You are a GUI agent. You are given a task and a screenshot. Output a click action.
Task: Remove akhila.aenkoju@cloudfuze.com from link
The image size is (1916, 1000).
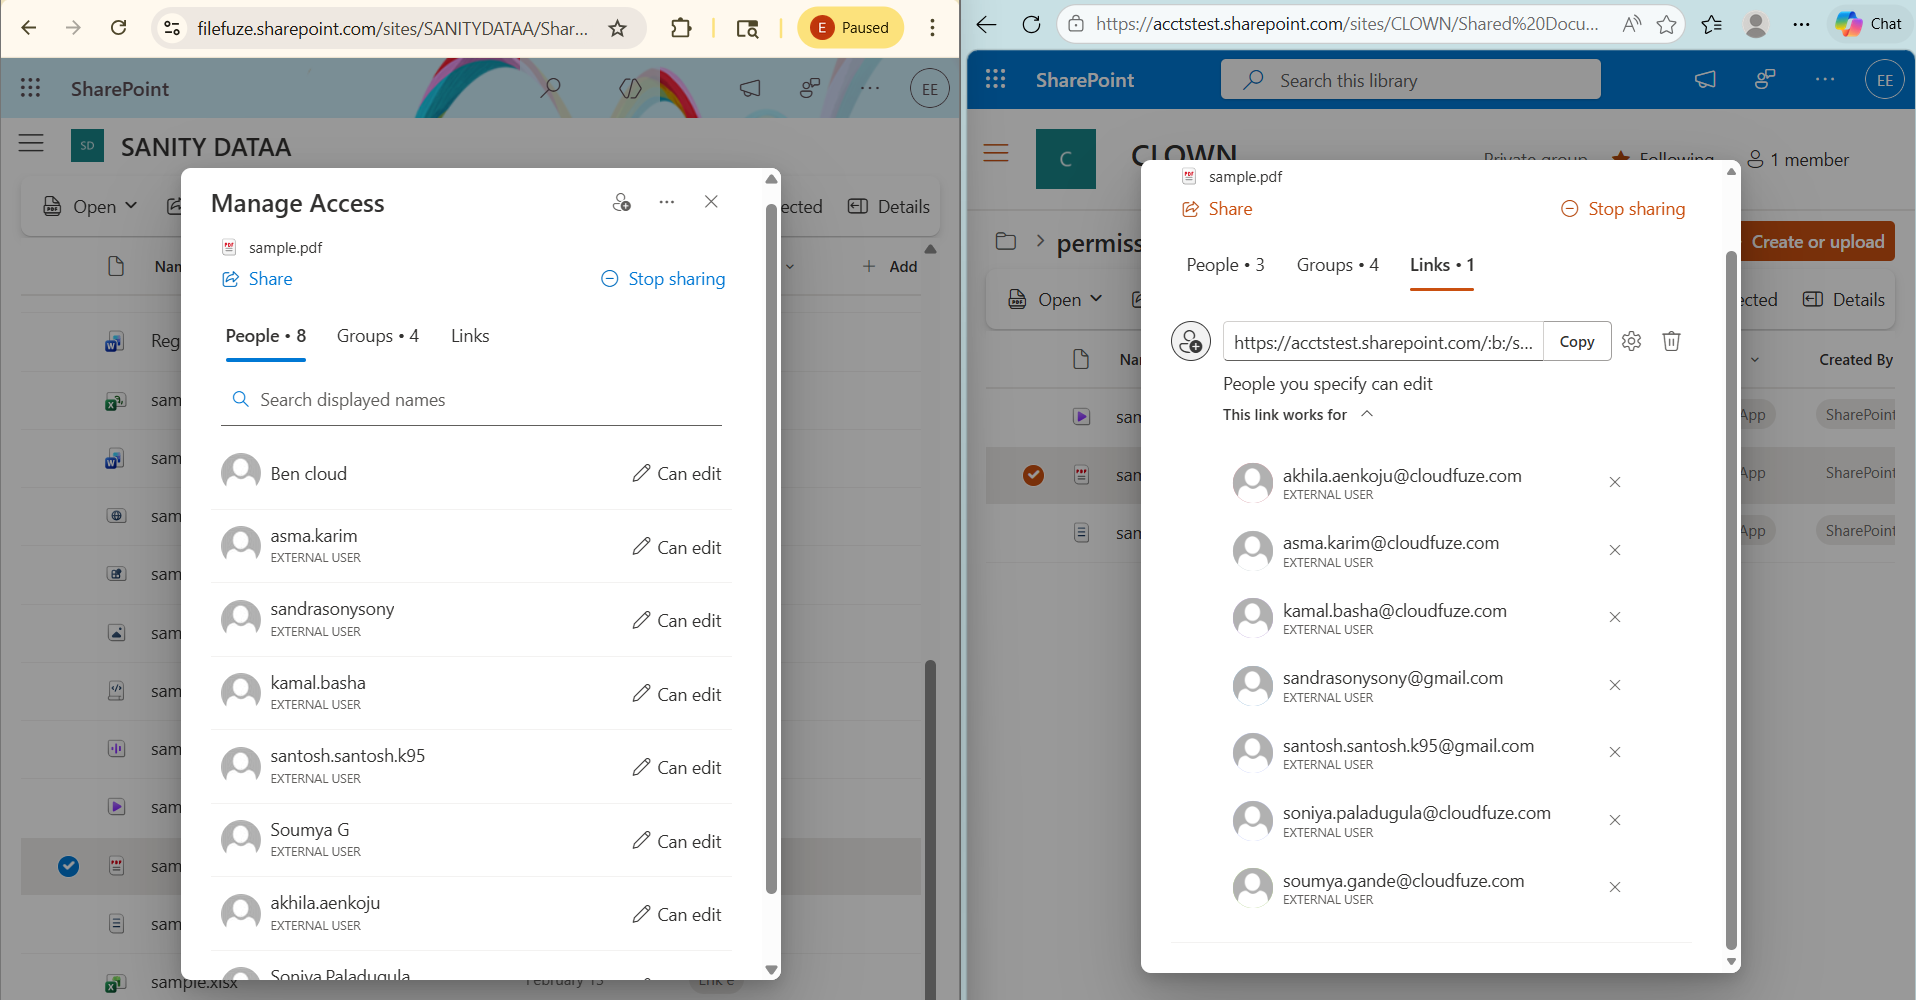coord(1614,482)
